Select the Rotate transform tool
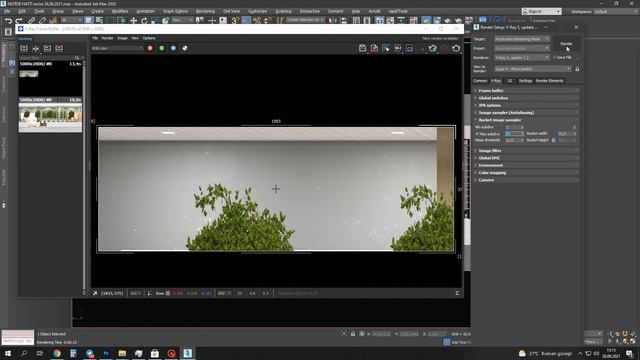The width and height of the screenshot is (640, 360). (144, 20)
